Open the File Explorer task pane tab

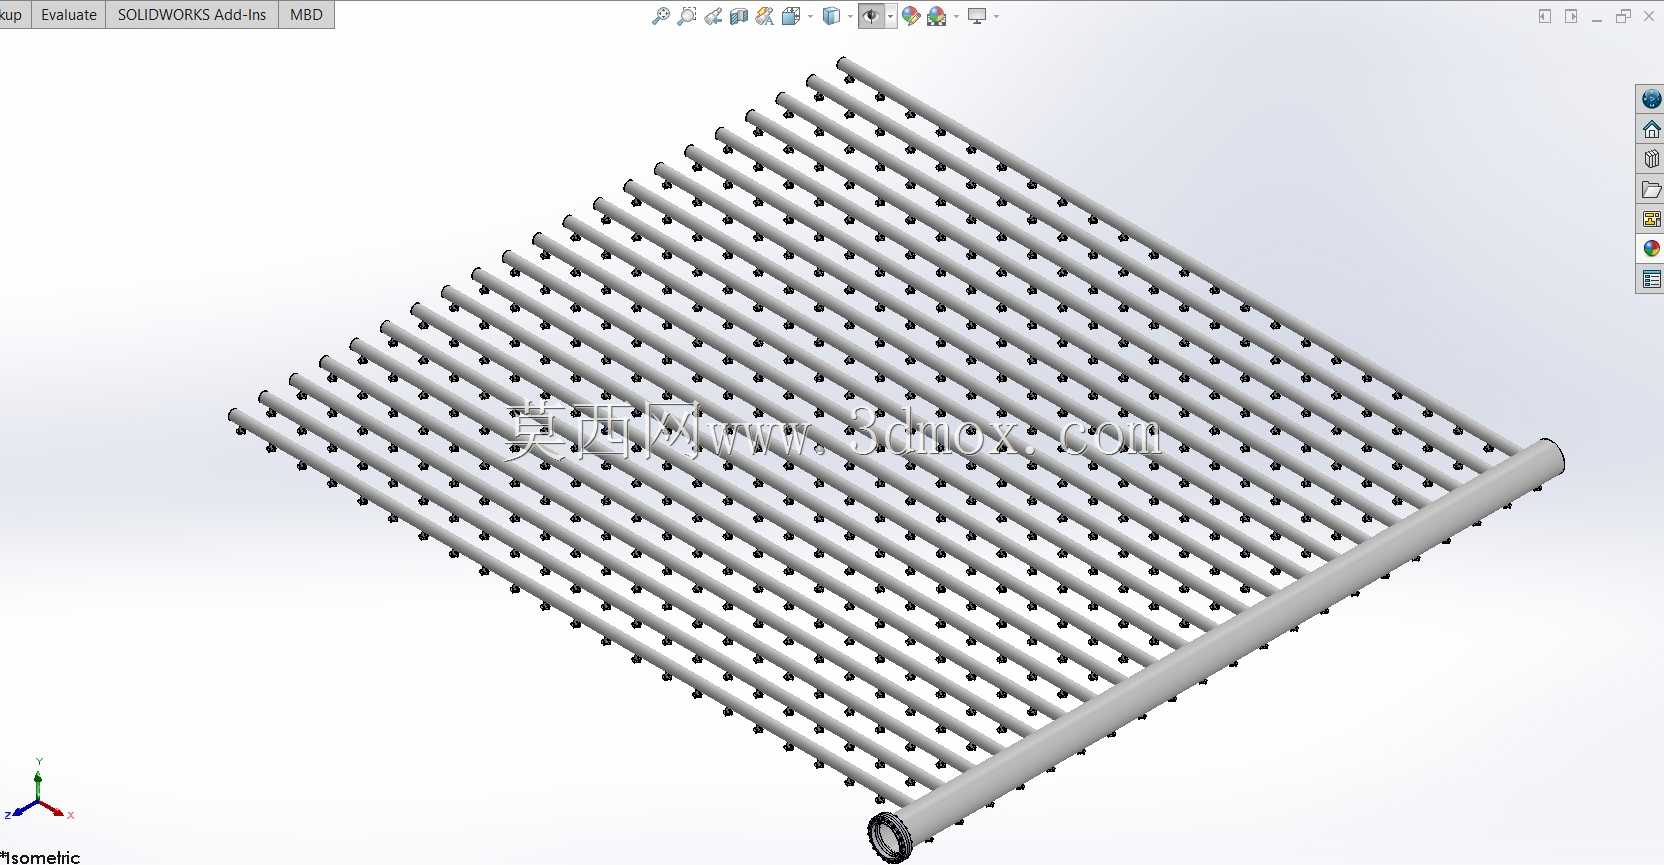pyautogui.click(x=1651, y=189)
